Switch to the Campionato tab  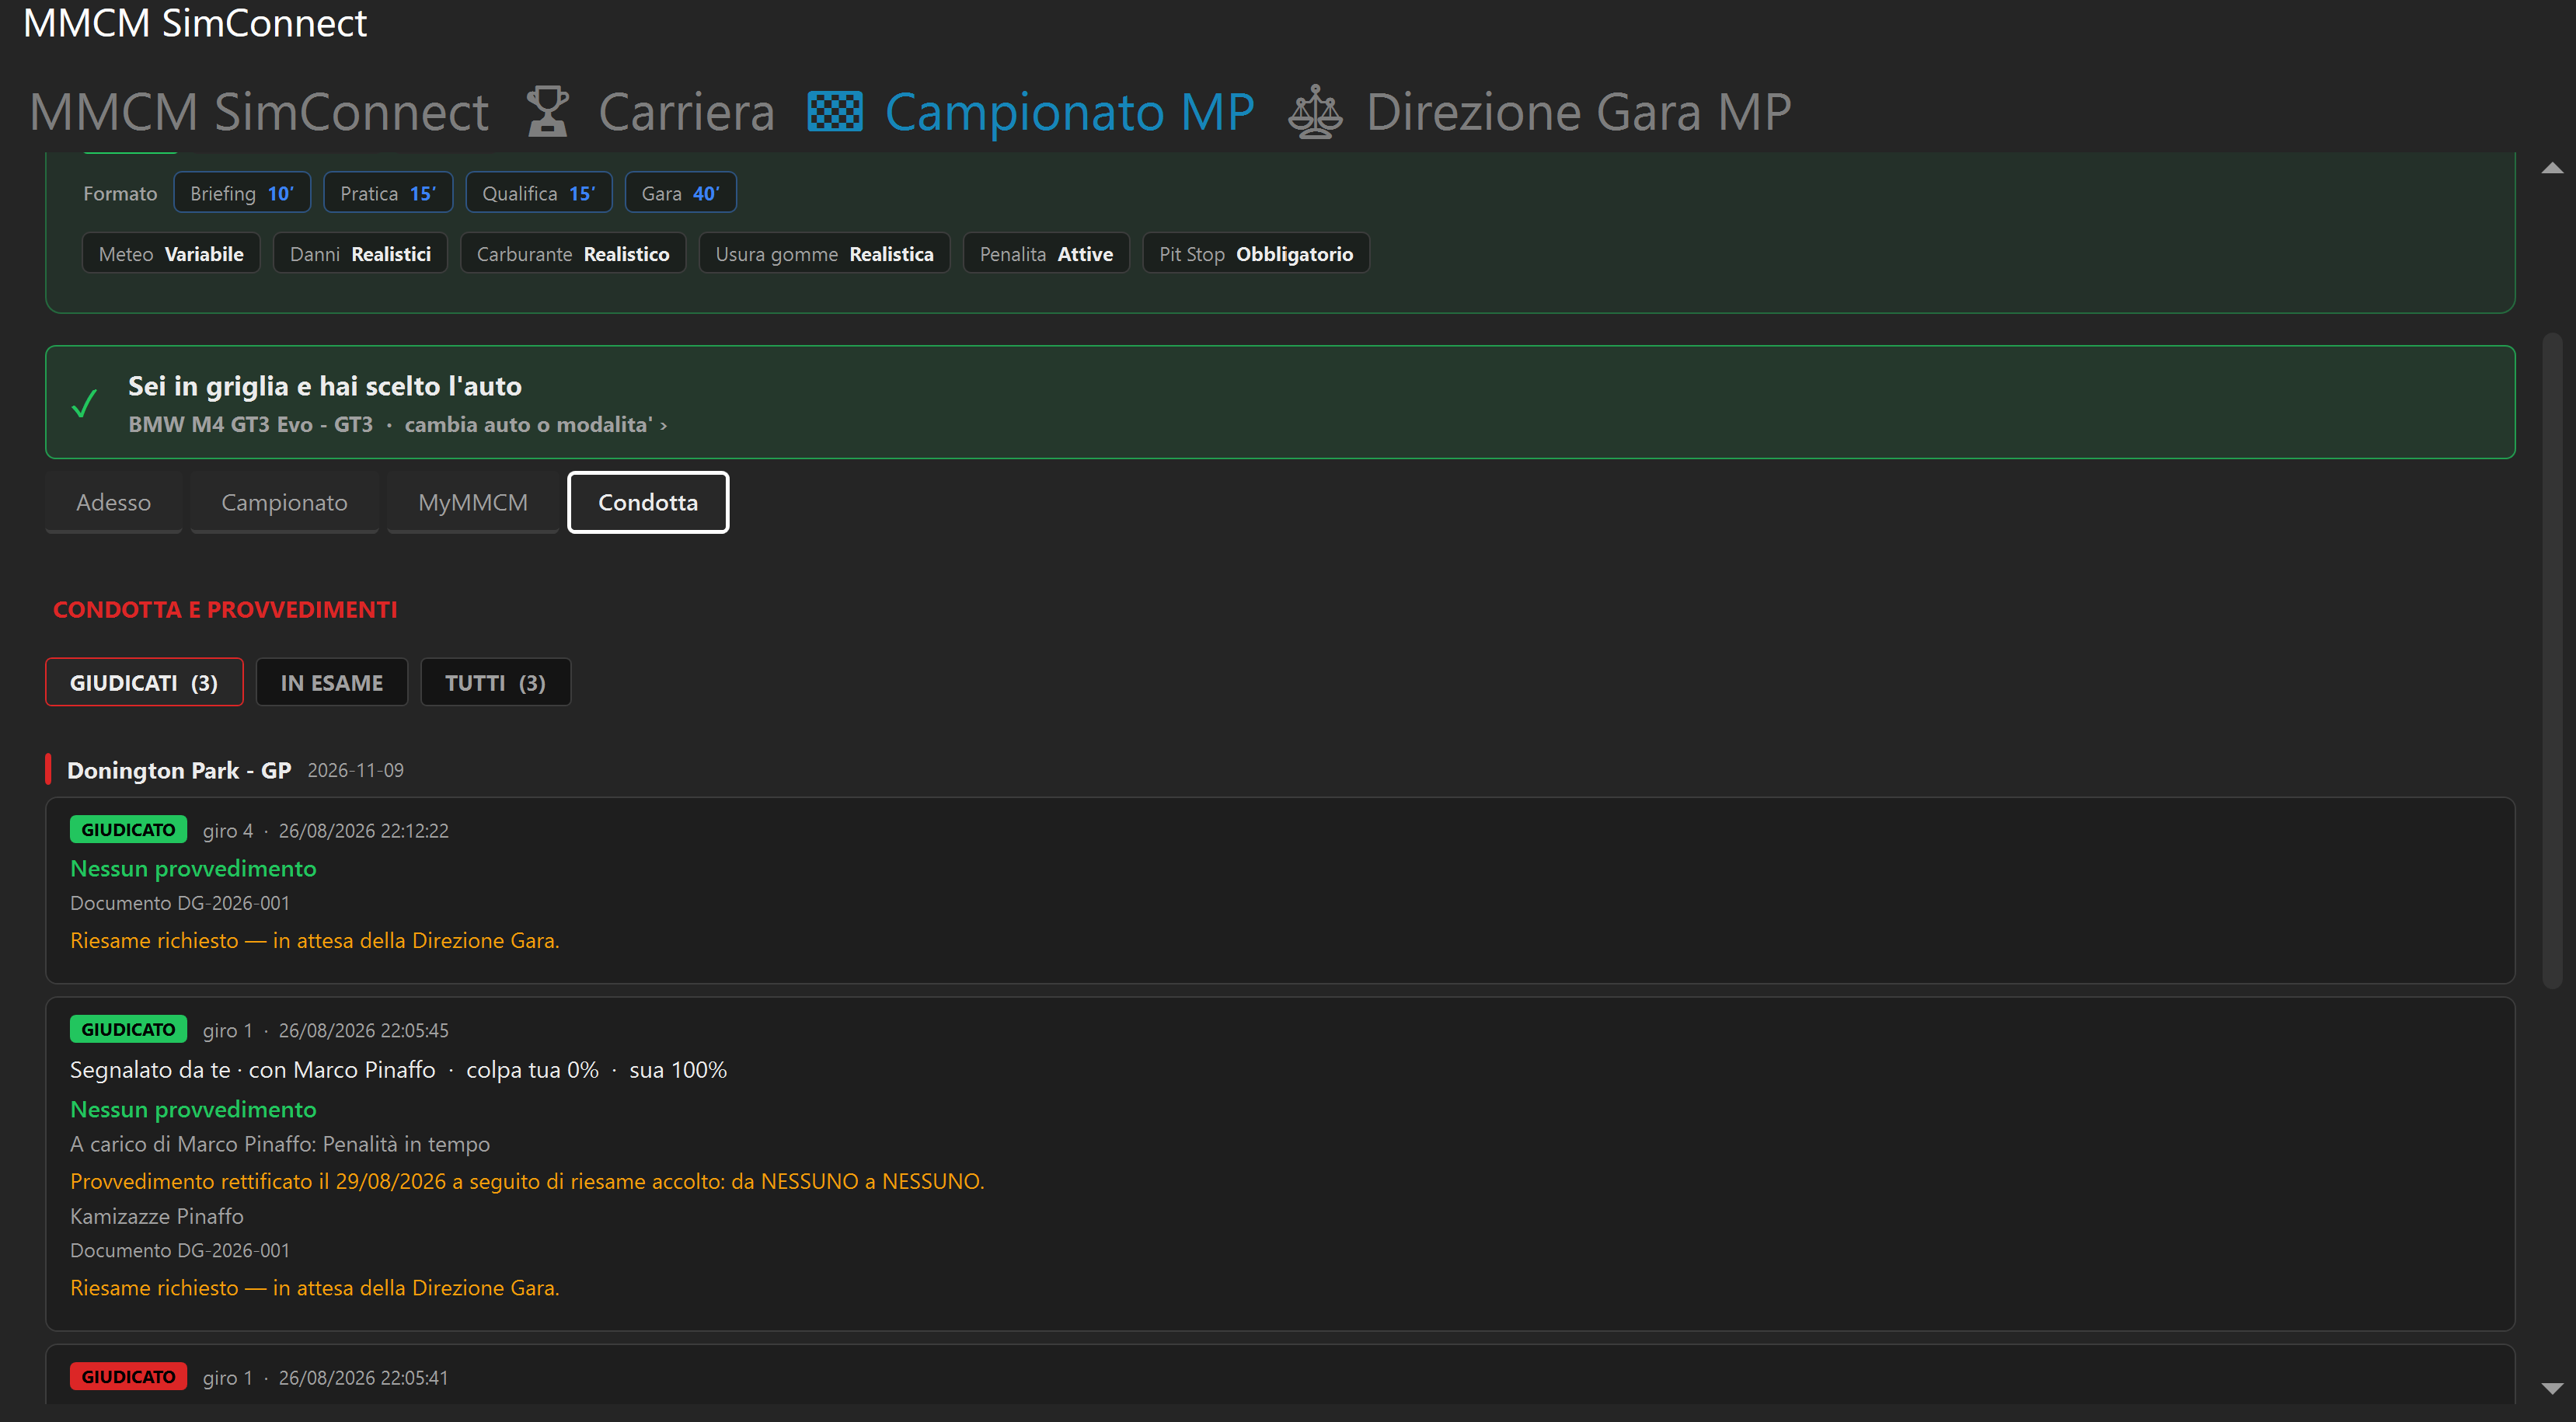point(284,502)
